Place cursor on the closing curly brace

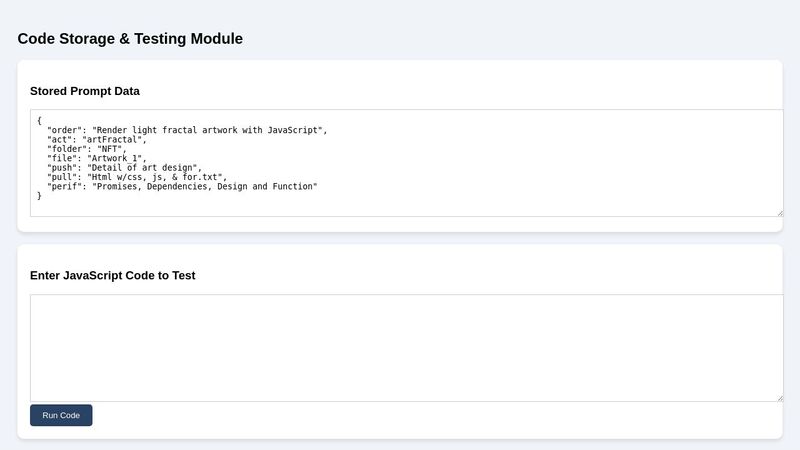click(40, 196)
